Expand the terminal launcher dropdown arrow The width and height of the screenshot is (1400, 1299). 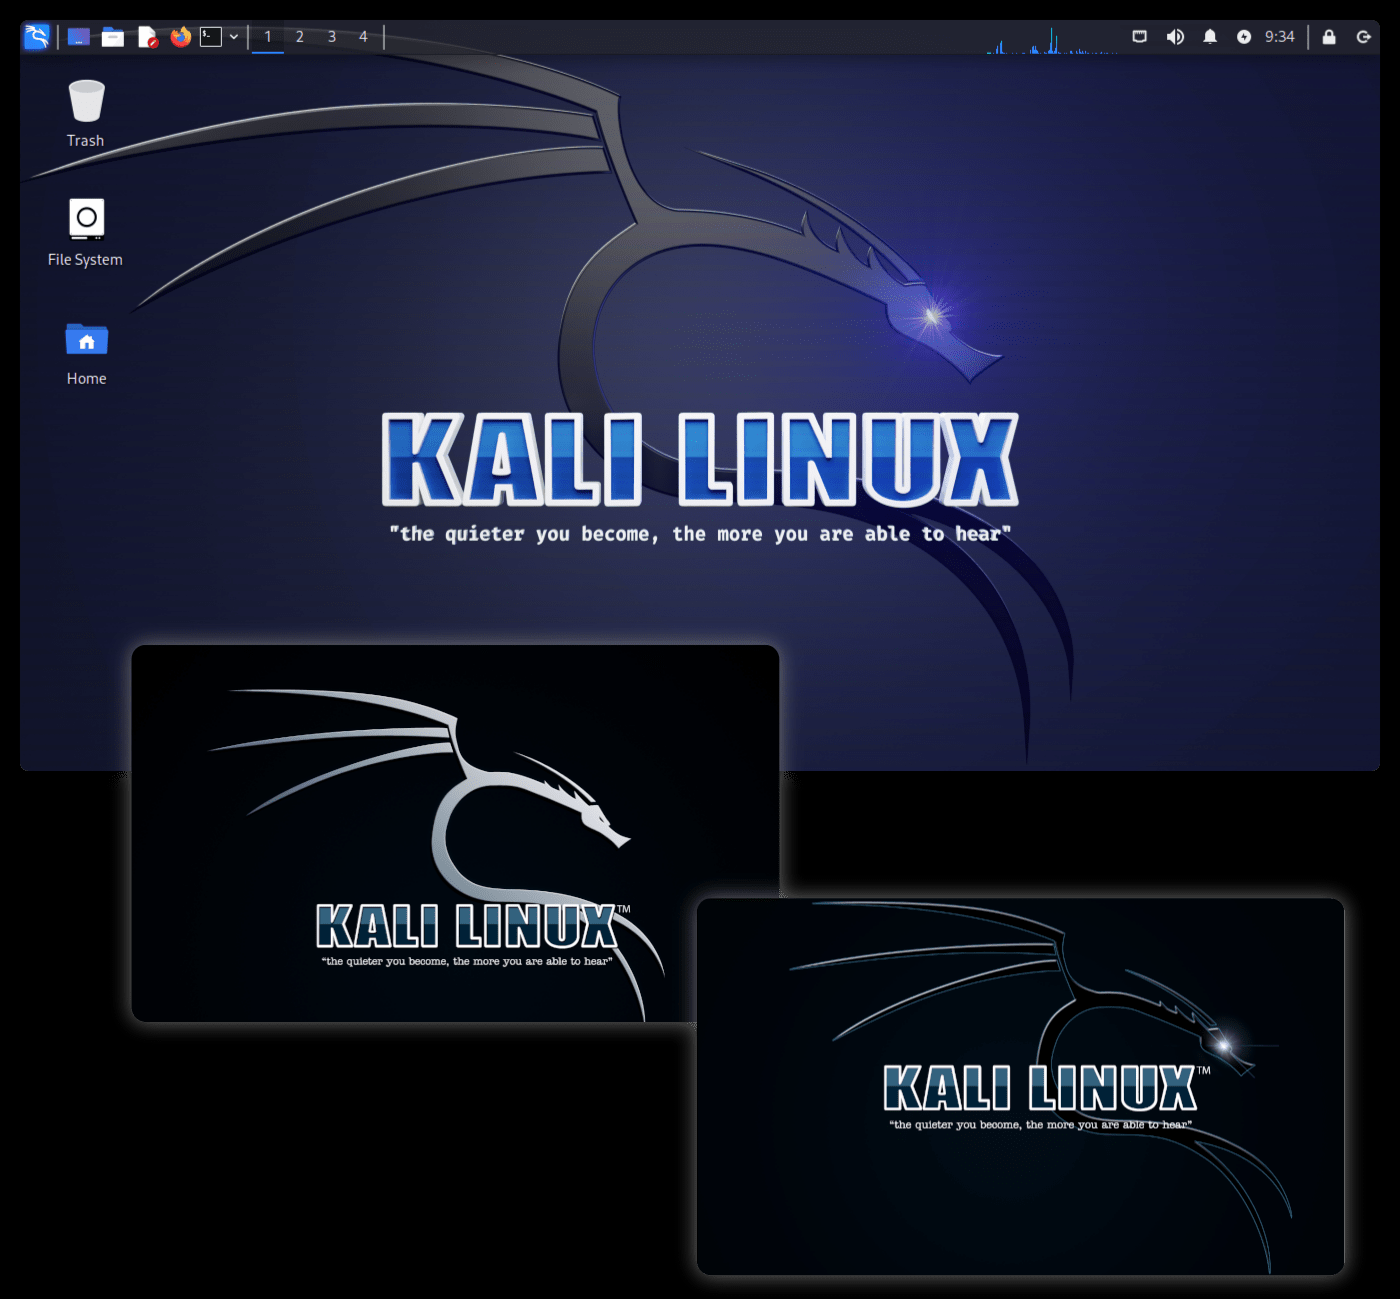point(233,36)
